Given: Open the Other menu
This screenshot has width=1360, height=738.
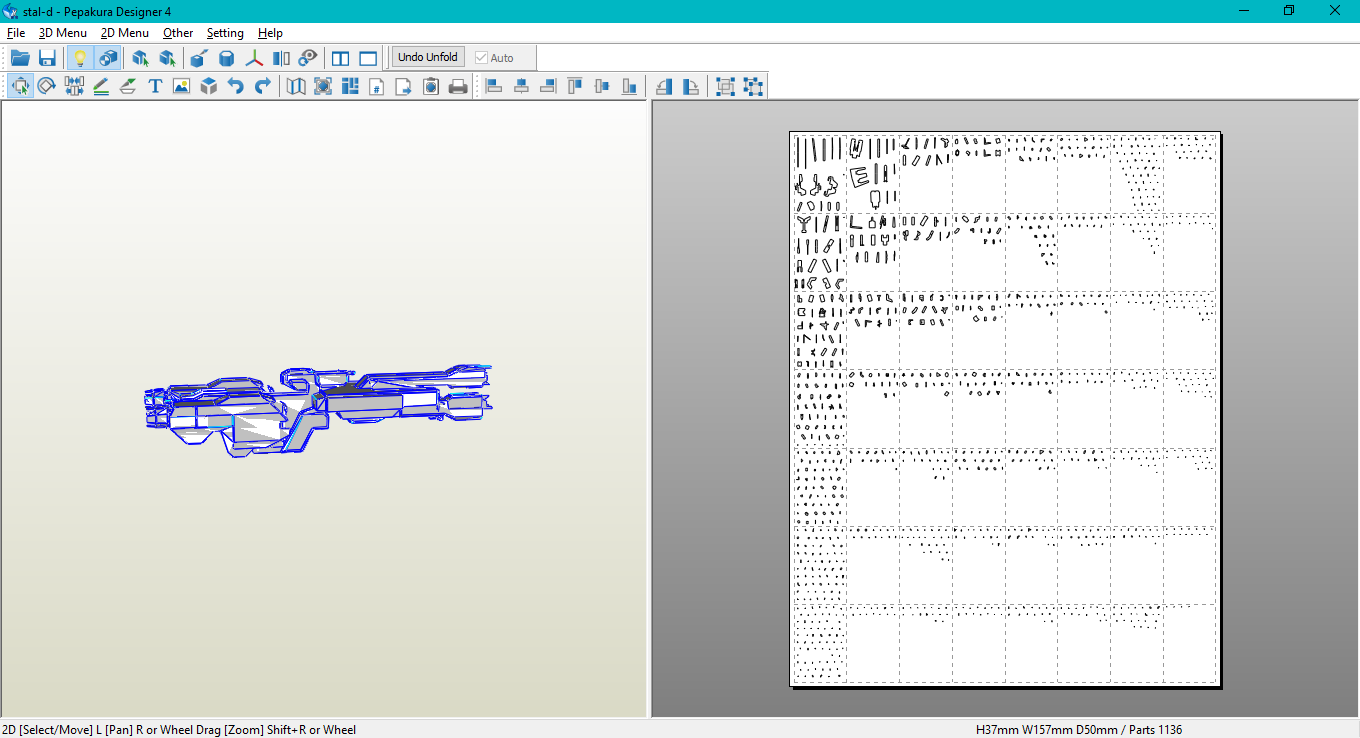Looking at the screenshot, I should [178, 33].
